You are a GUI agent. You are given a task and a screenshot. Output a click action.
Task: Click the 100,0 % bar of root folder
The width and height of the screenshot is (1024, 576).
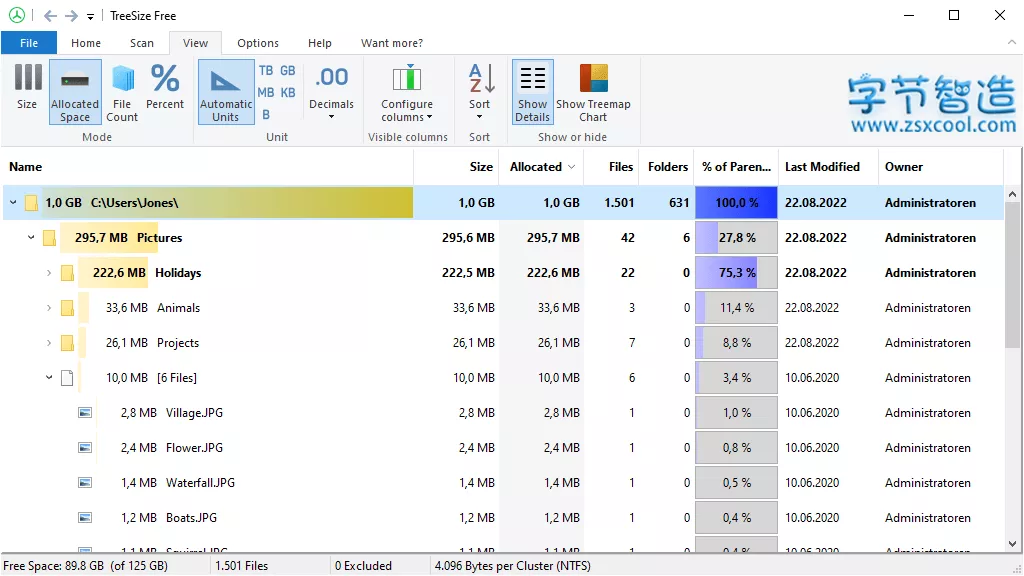737,202
